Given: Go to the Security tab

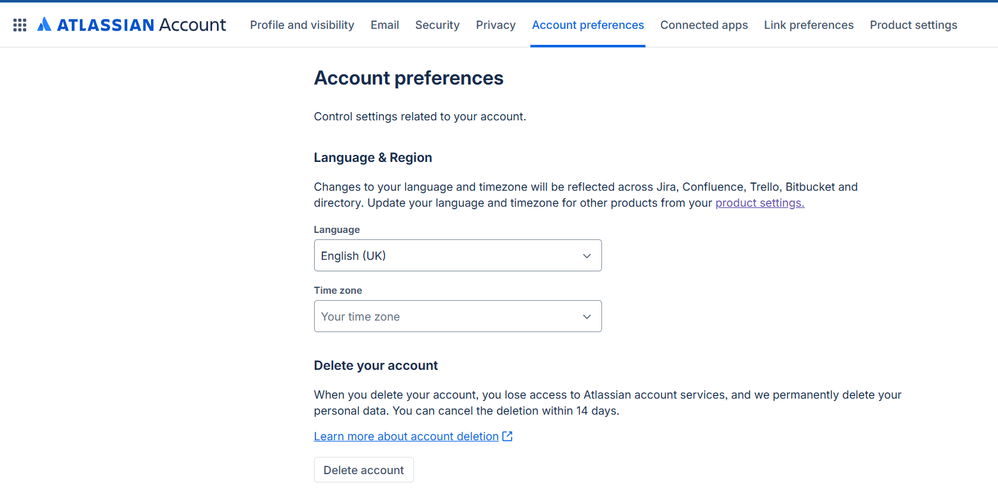Looking at the screenshot, I should 437,25.
